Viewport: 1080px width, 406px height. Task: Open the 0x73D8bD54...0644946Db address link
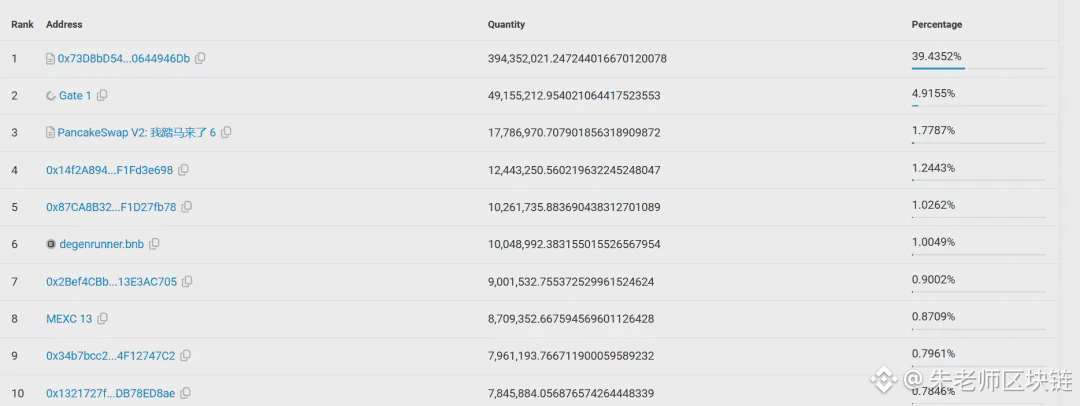click(123, 59)
